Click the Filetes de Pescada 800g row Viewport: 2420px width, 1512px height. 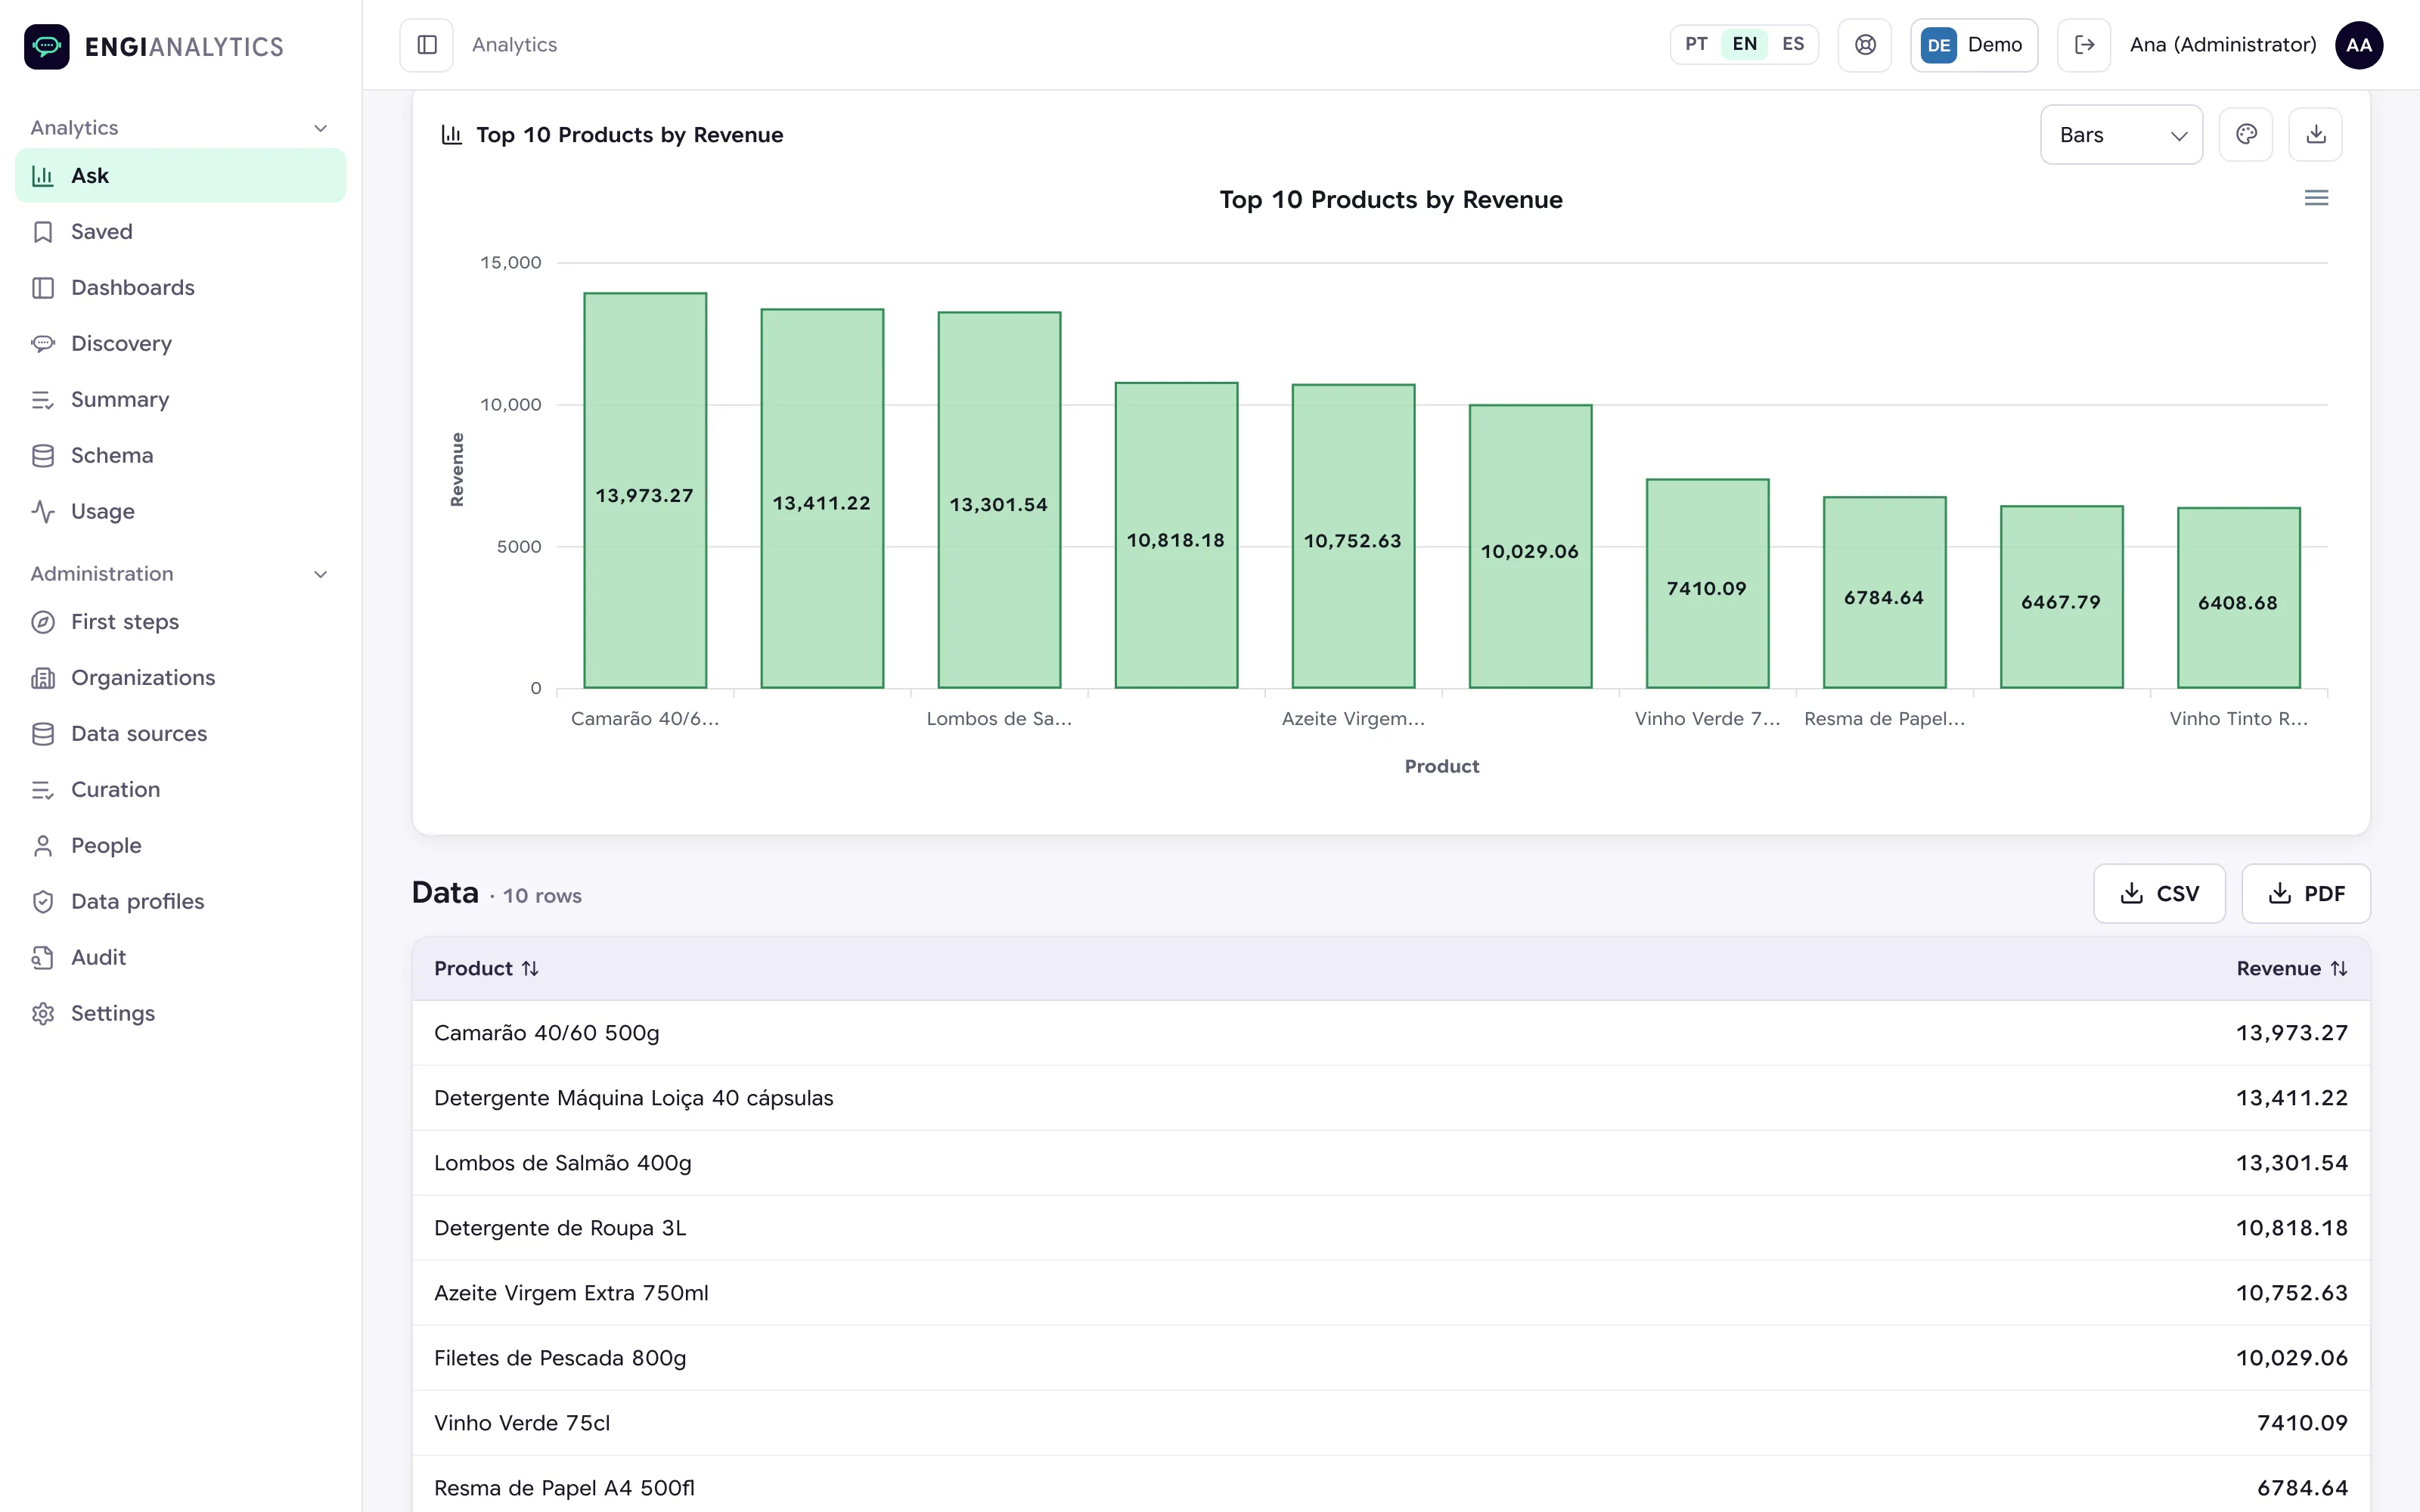(1391, 1358)
